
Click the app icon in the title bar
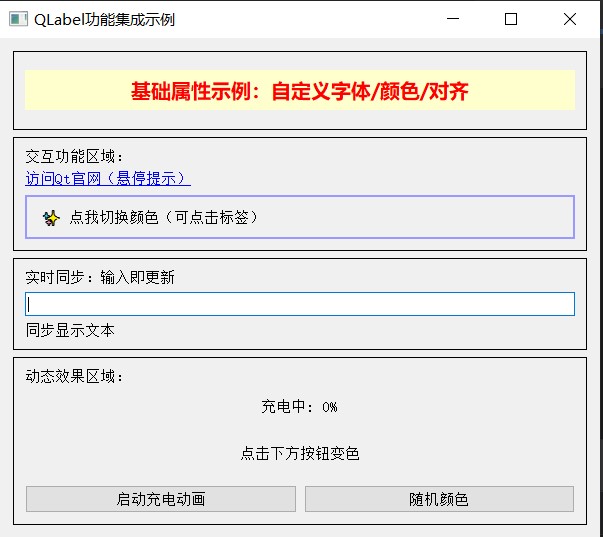(17, 19)
